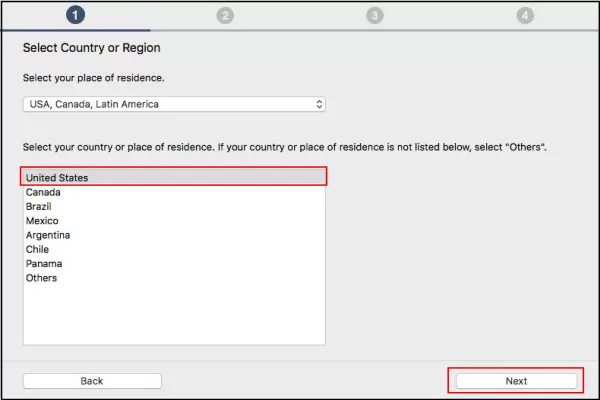
Task: Click the step 4 circle indicator
Action: pyautogui.click(x=525, y=16)
